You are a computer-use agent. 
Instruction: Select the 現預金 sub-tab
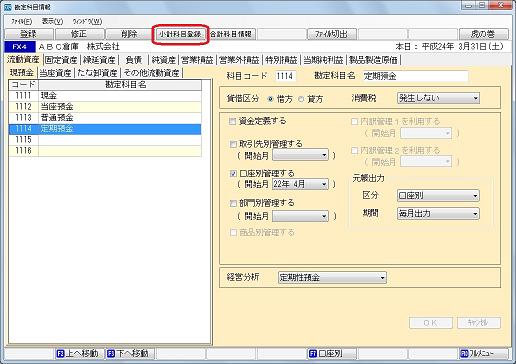click(x=22, y=73)
